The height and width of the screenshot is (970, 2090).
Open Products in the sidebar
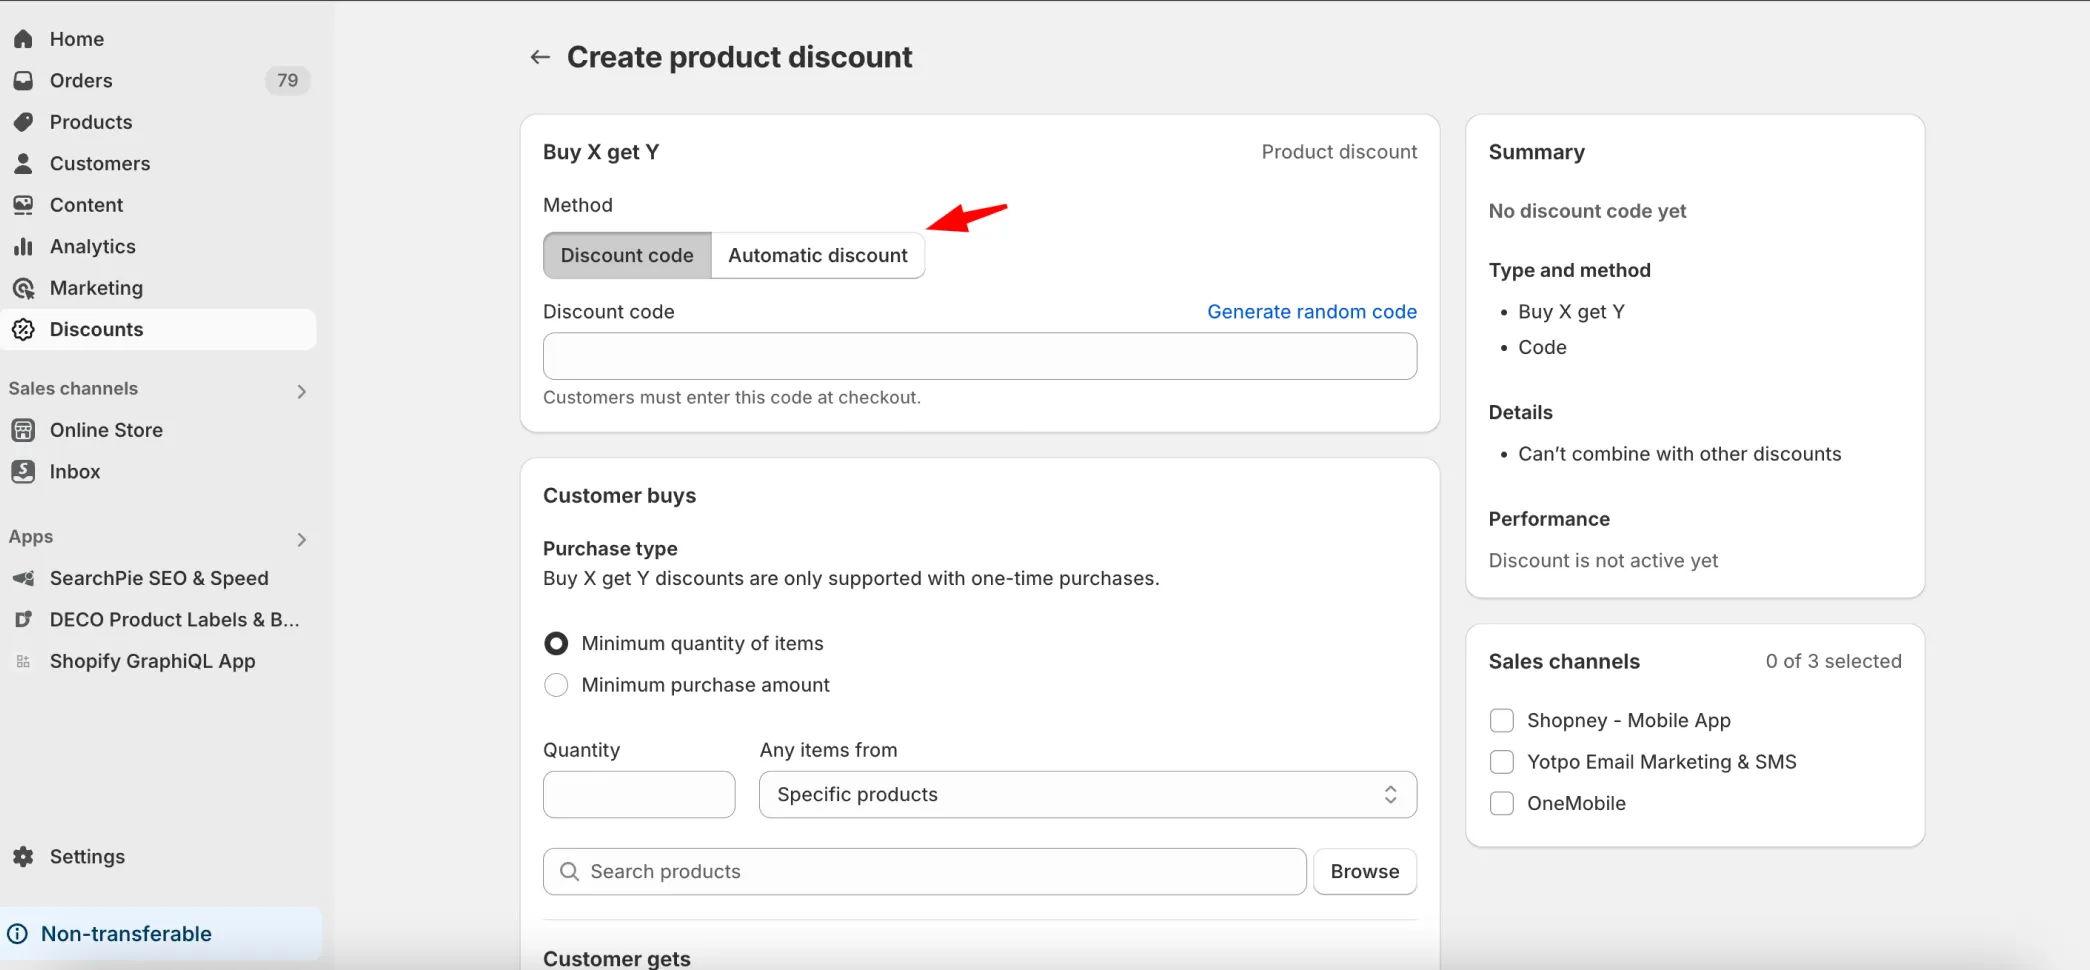tap(158, 122)
